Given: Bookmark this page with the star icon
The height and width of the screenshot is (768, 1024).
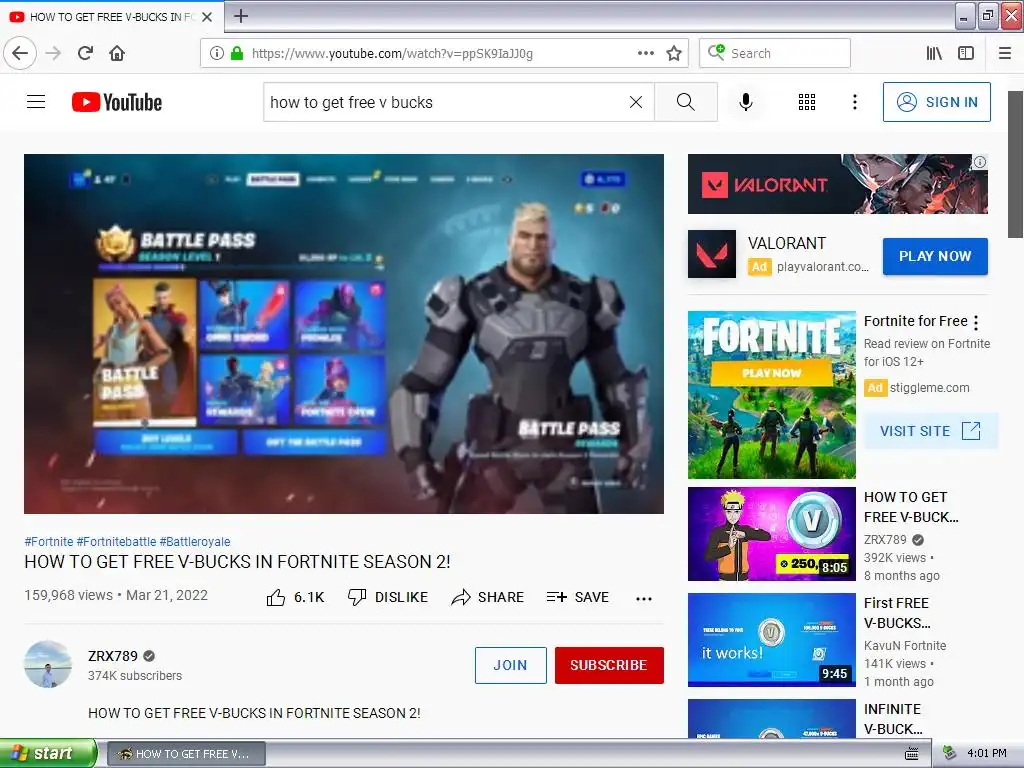Looking at the screenshot, I should [x=674, y=53].
